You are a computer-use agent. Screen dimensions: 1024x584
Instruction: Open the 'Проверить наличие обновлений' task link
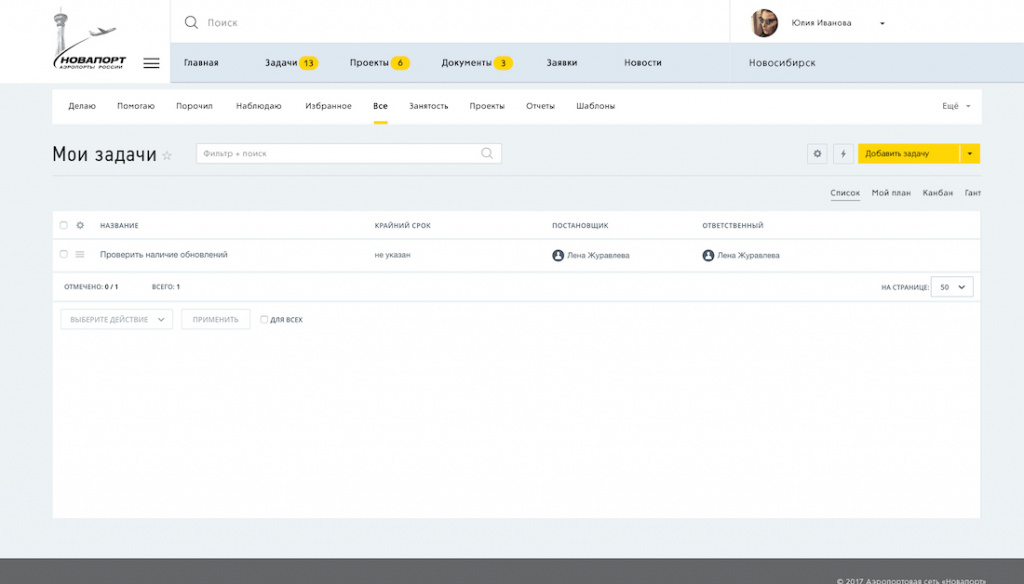(x=164, y=255)
